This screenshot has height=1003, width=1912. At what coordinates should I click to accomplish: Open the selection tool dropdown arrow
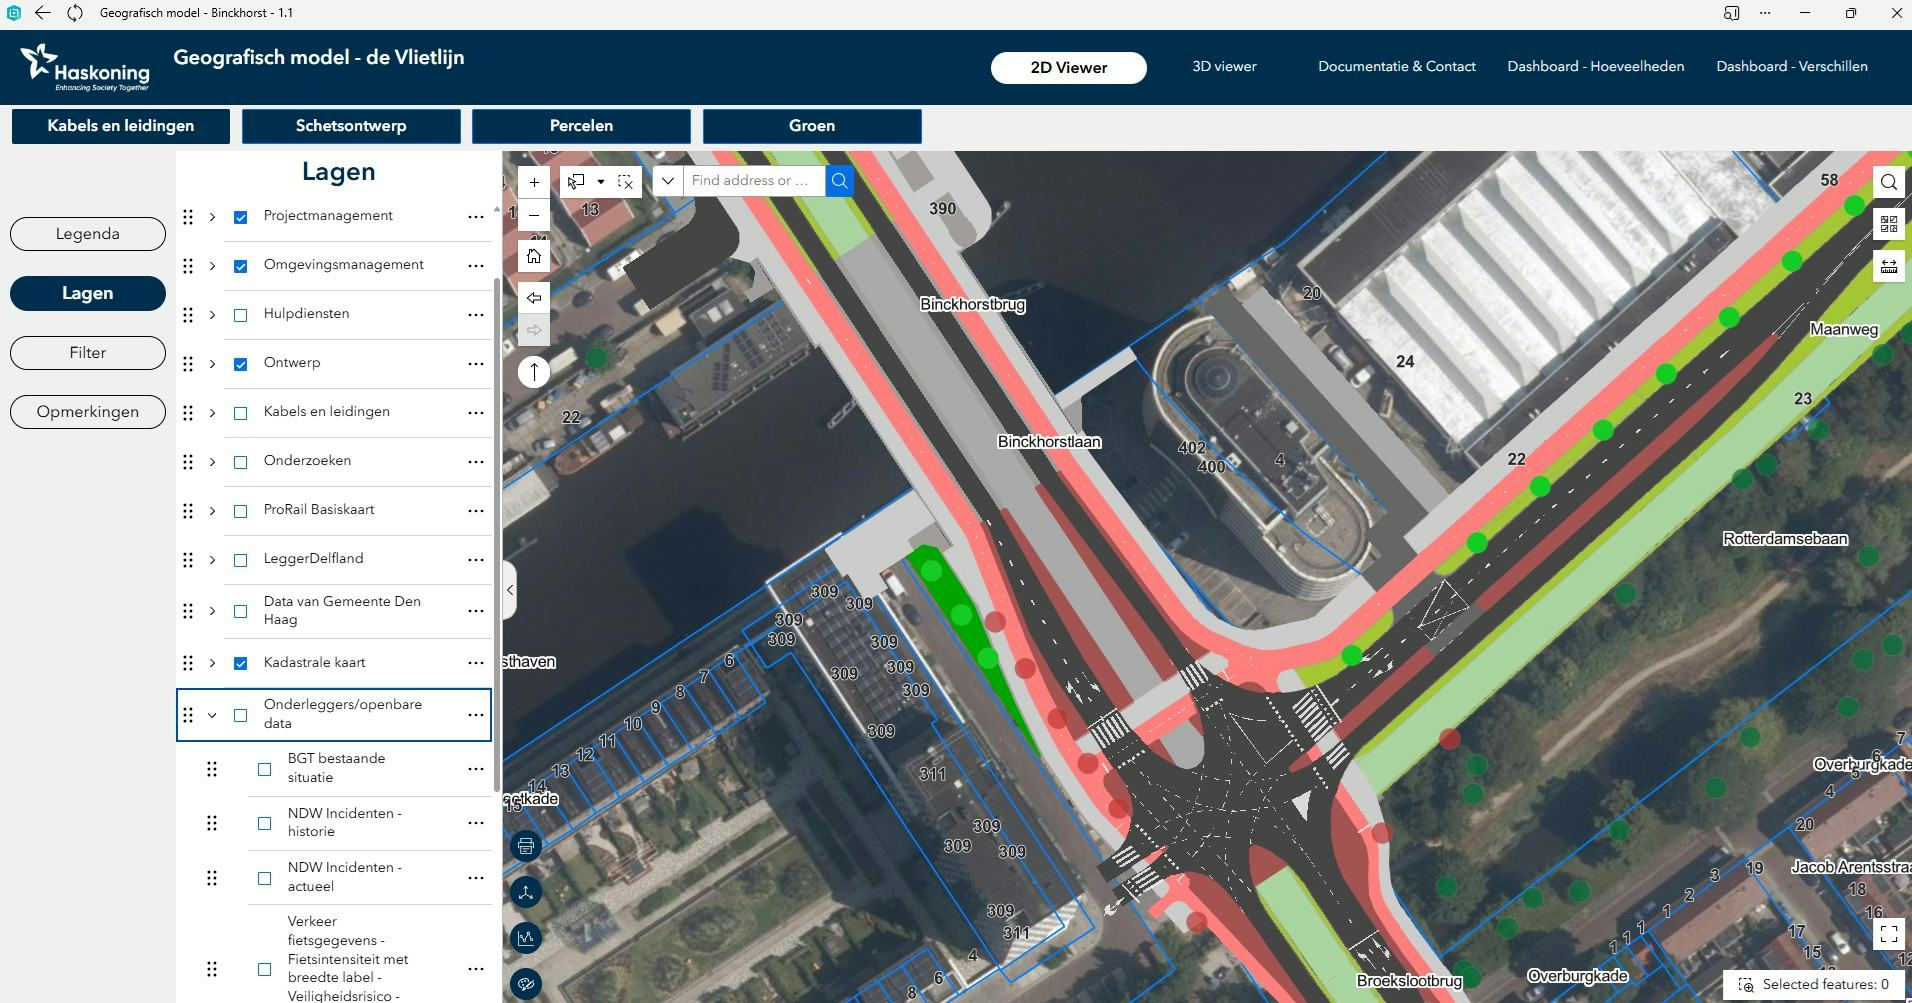pos(601,181)
